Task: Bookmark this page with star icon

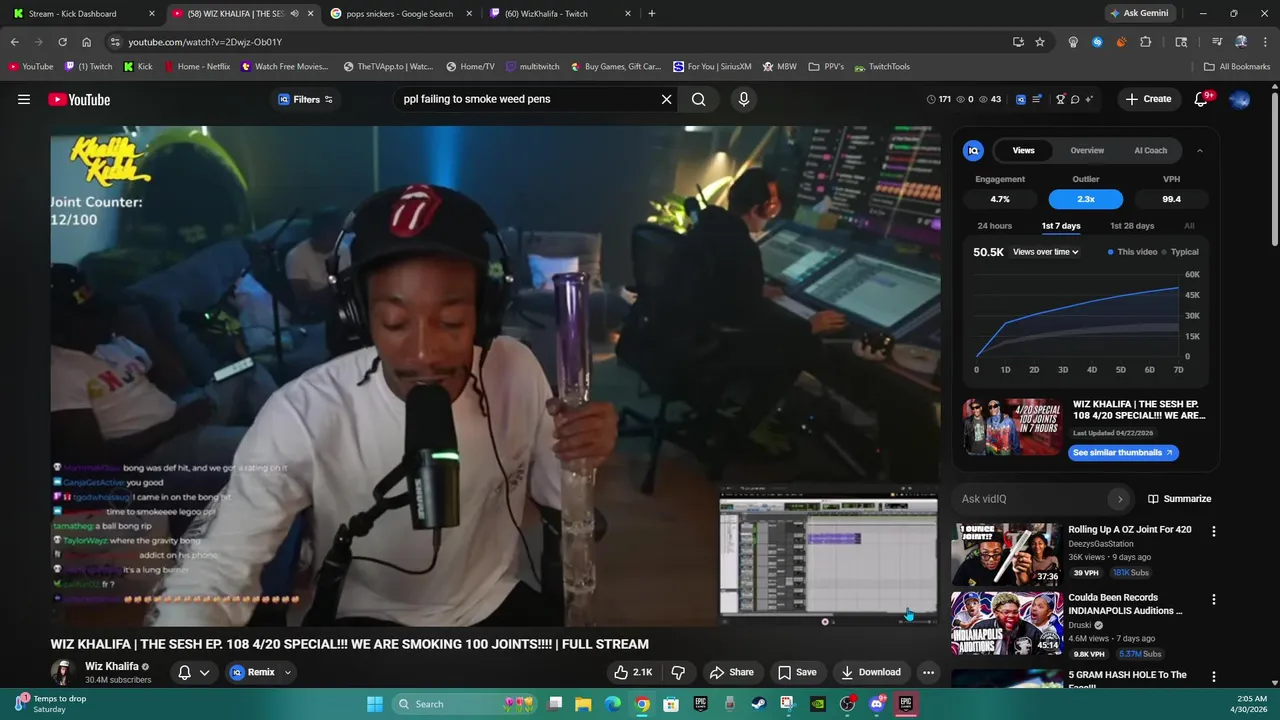Action: click(1040, 42)
